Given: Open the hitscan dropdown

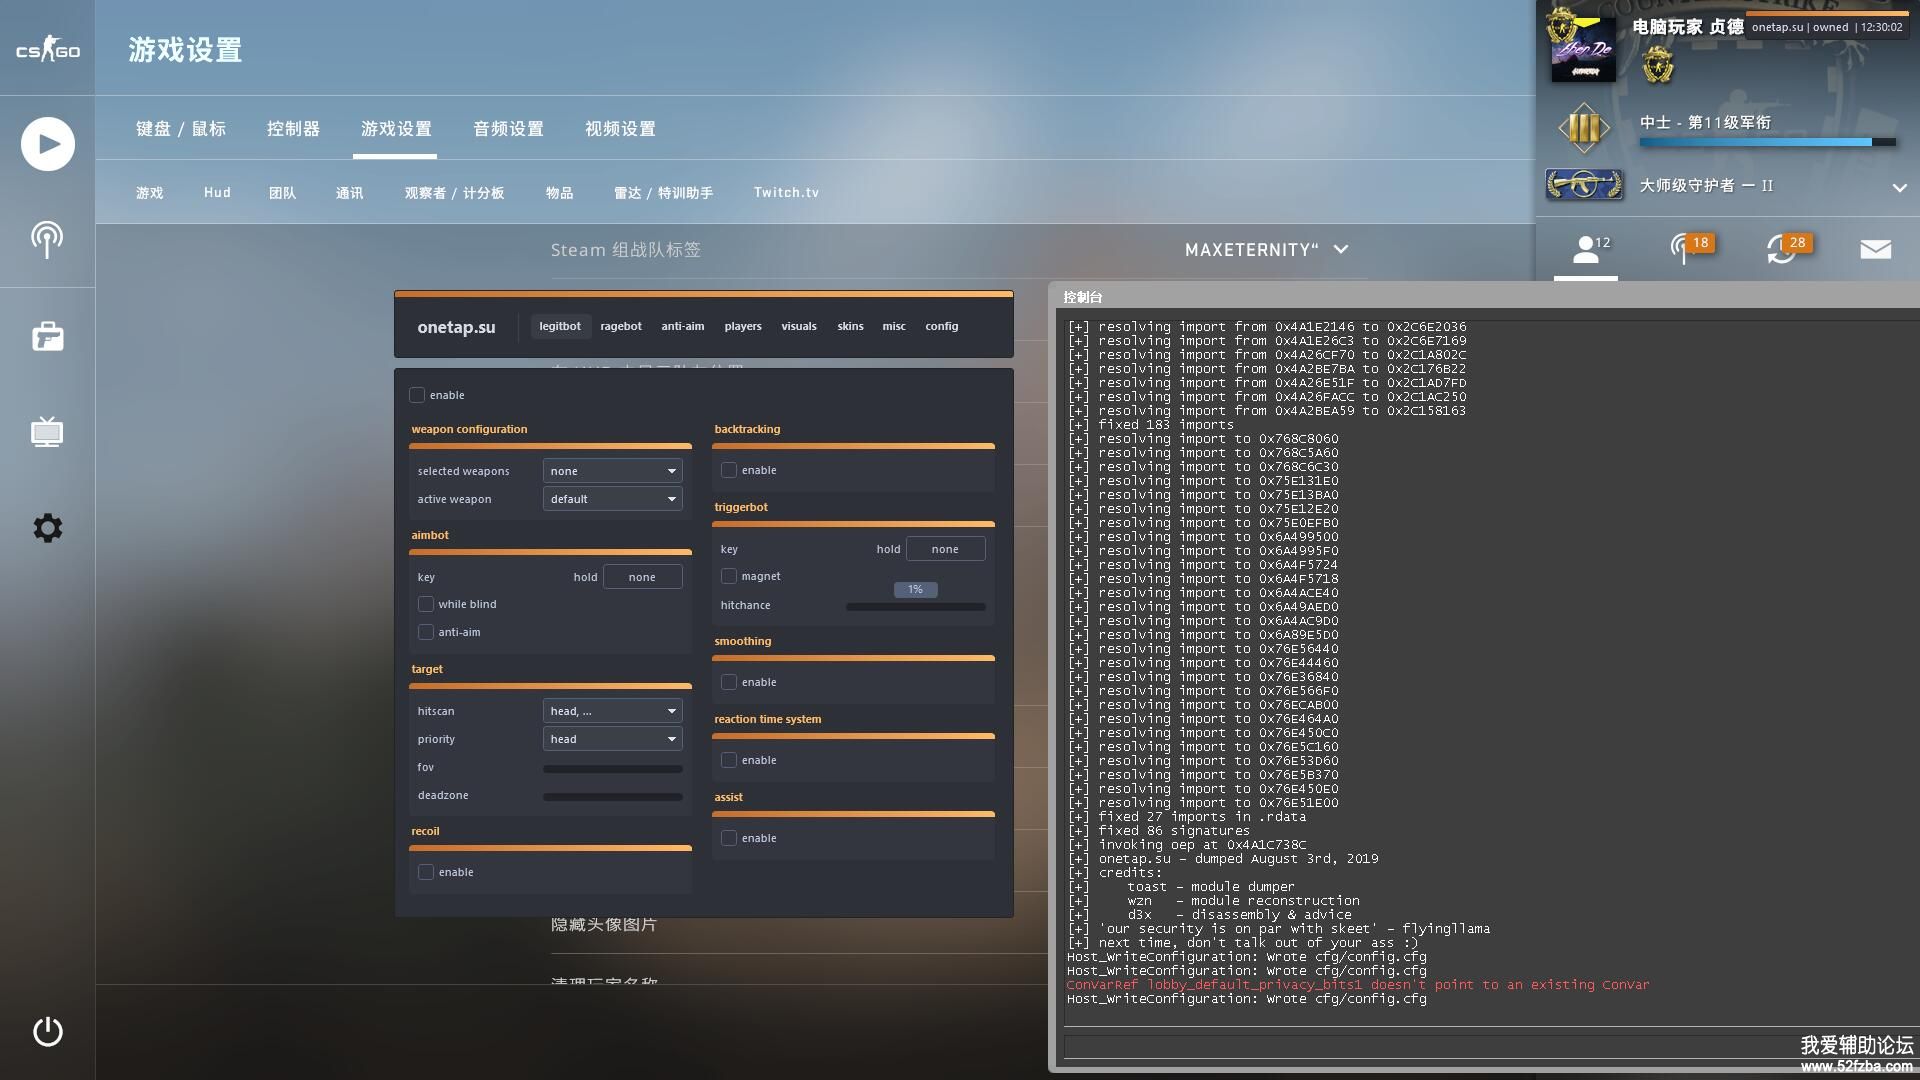Looking at the screenshot, I should pos(613,711).
